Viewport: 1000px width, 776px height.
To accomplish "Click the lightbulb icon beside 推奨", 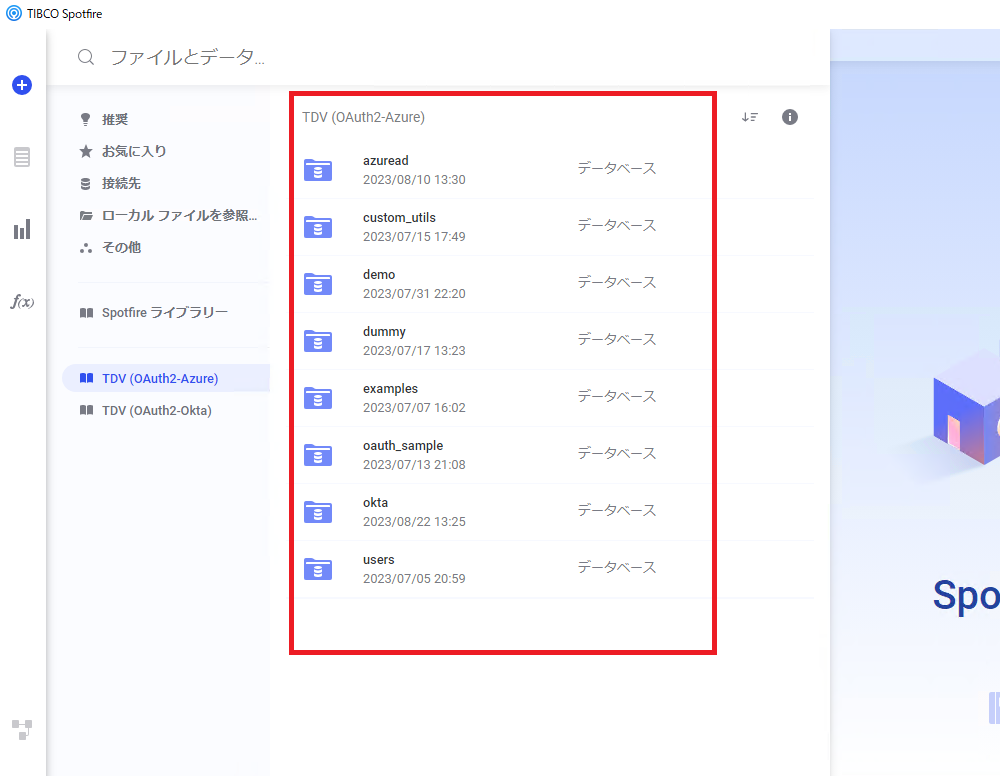I will point(85,119).
